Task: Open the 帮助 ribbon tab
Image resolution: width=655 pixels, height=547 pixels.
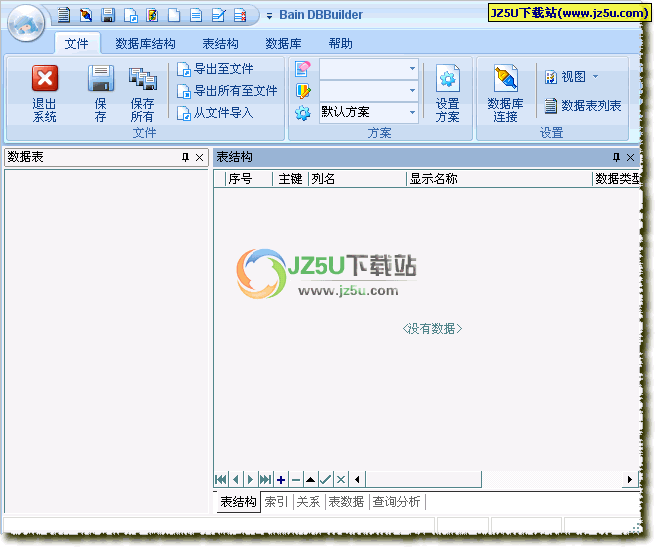Action: pos(340,43)
